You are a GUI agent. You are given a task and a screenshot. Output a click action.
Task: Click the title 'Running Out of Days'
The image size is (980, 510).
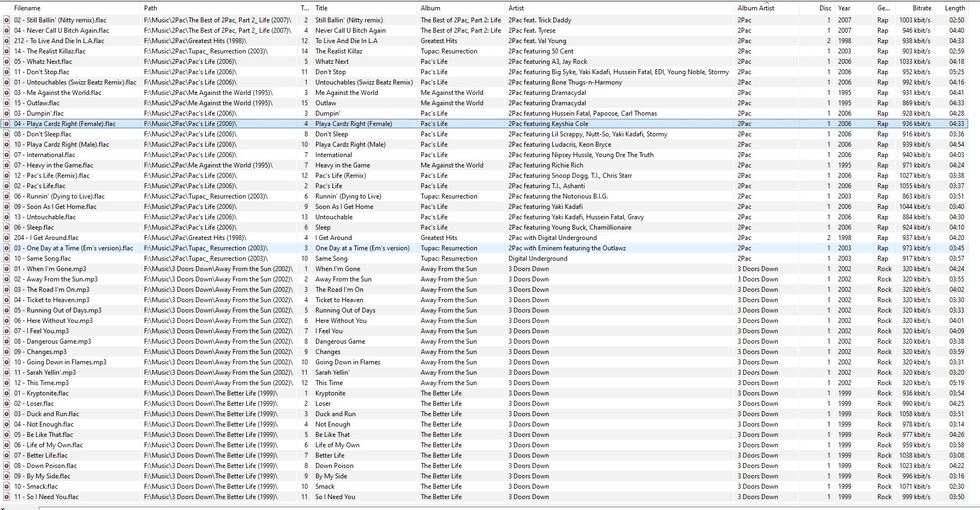pos(345,311)
